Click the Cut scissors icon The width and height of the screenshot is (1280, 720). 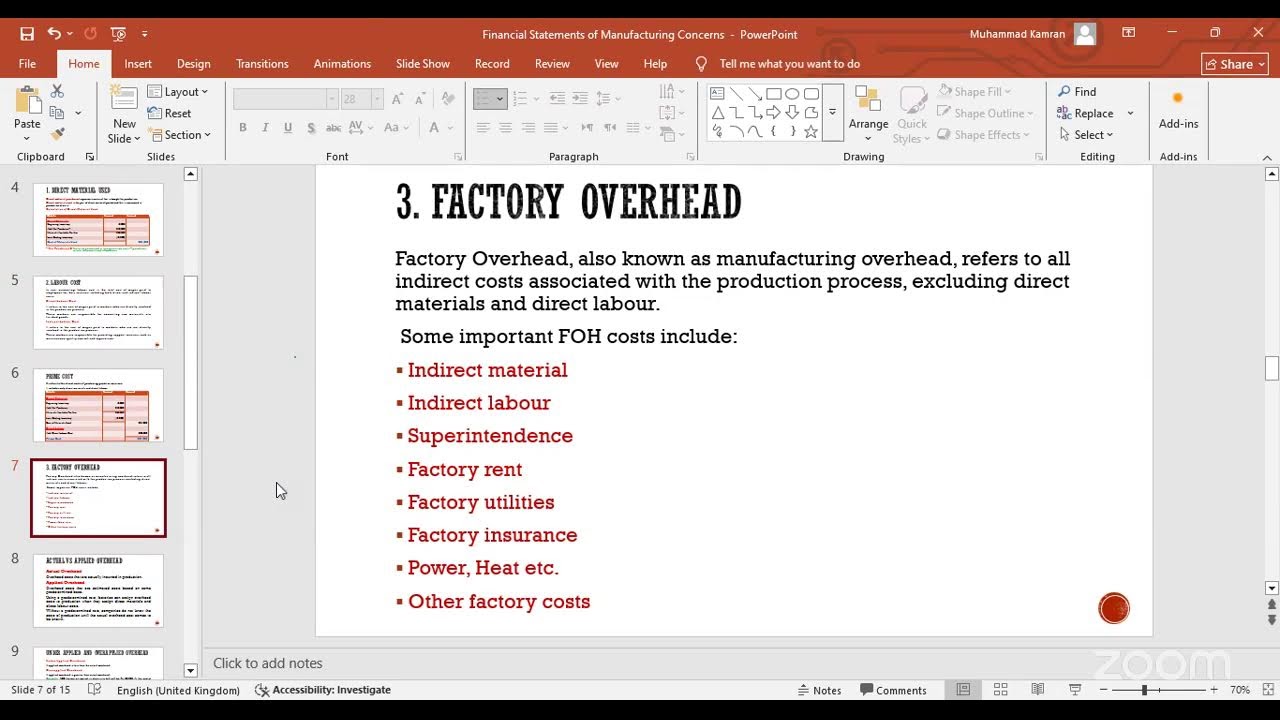coord(57,92)
